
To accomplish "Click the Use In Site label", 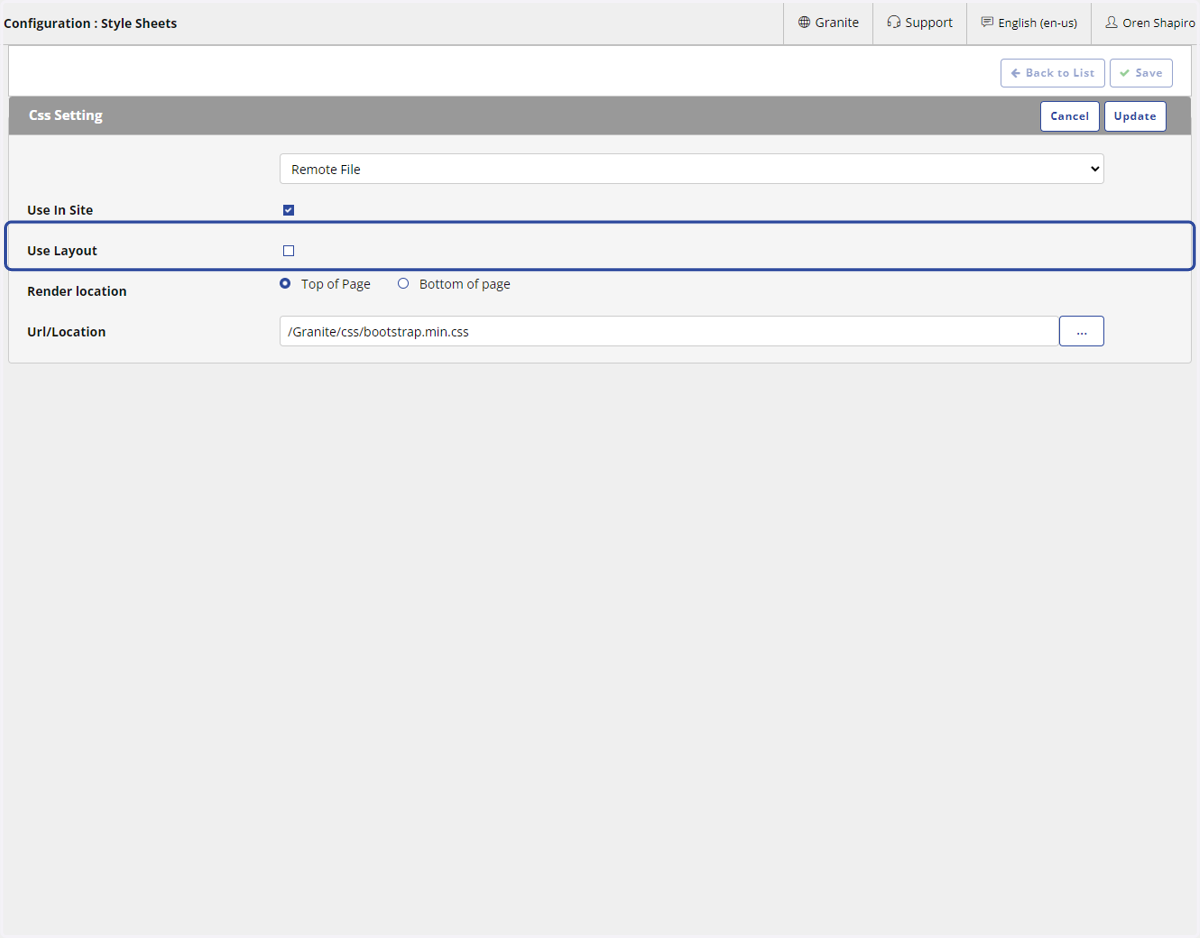I will click(x=60, y=210).
